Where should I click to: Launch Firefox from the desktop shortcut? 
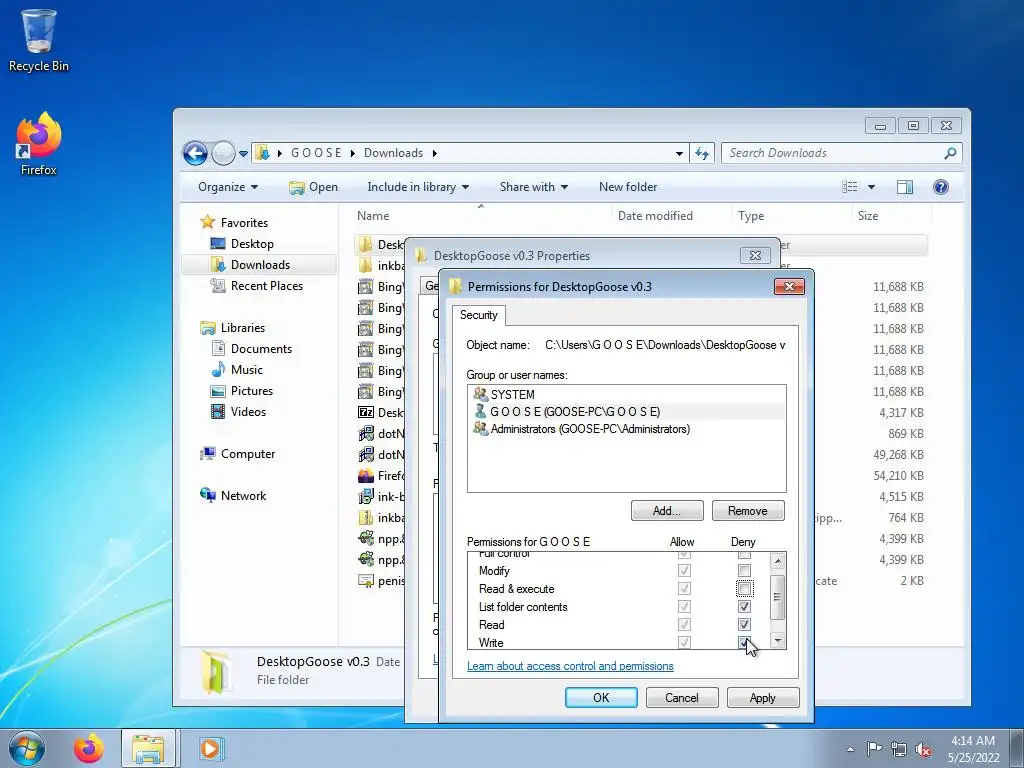39,144
